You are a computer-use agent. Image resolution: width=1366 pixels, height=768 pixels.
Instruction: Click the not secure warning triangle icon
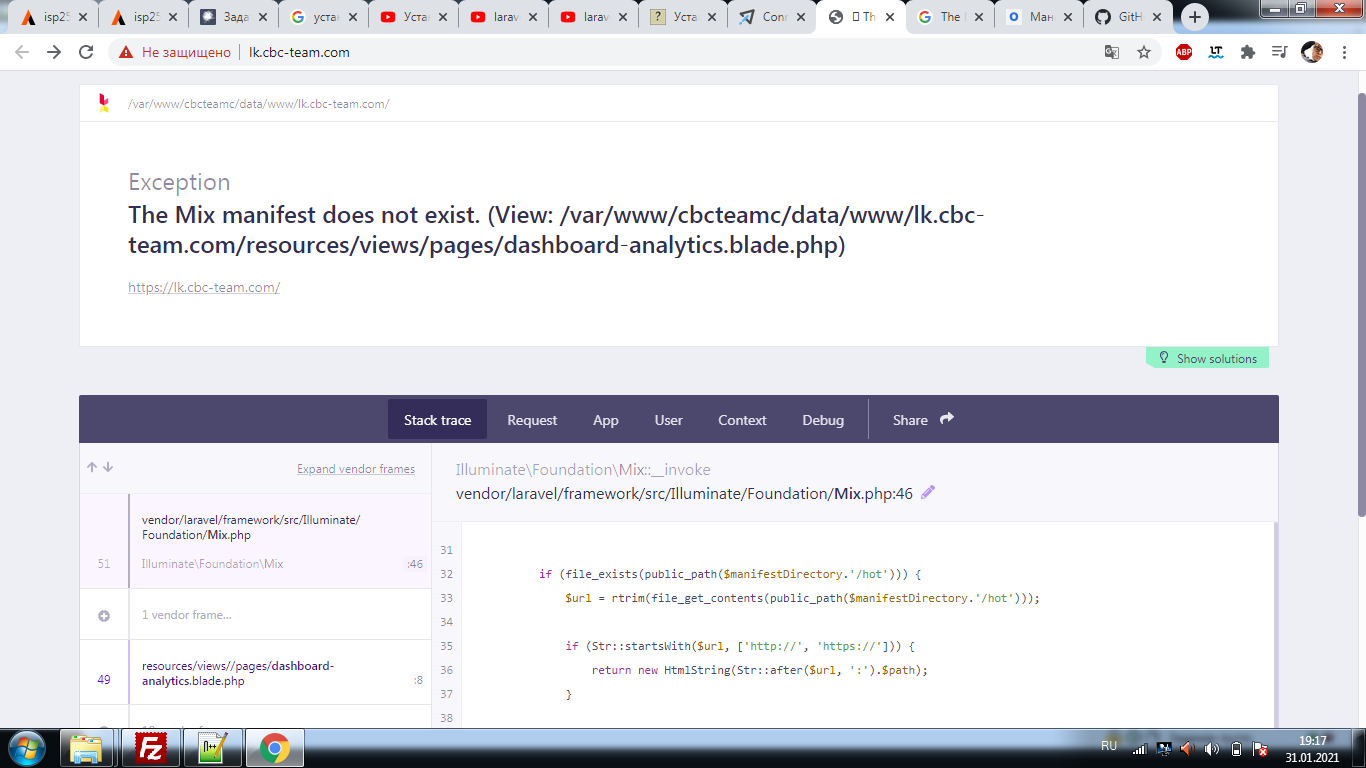[x=126, y=52]
